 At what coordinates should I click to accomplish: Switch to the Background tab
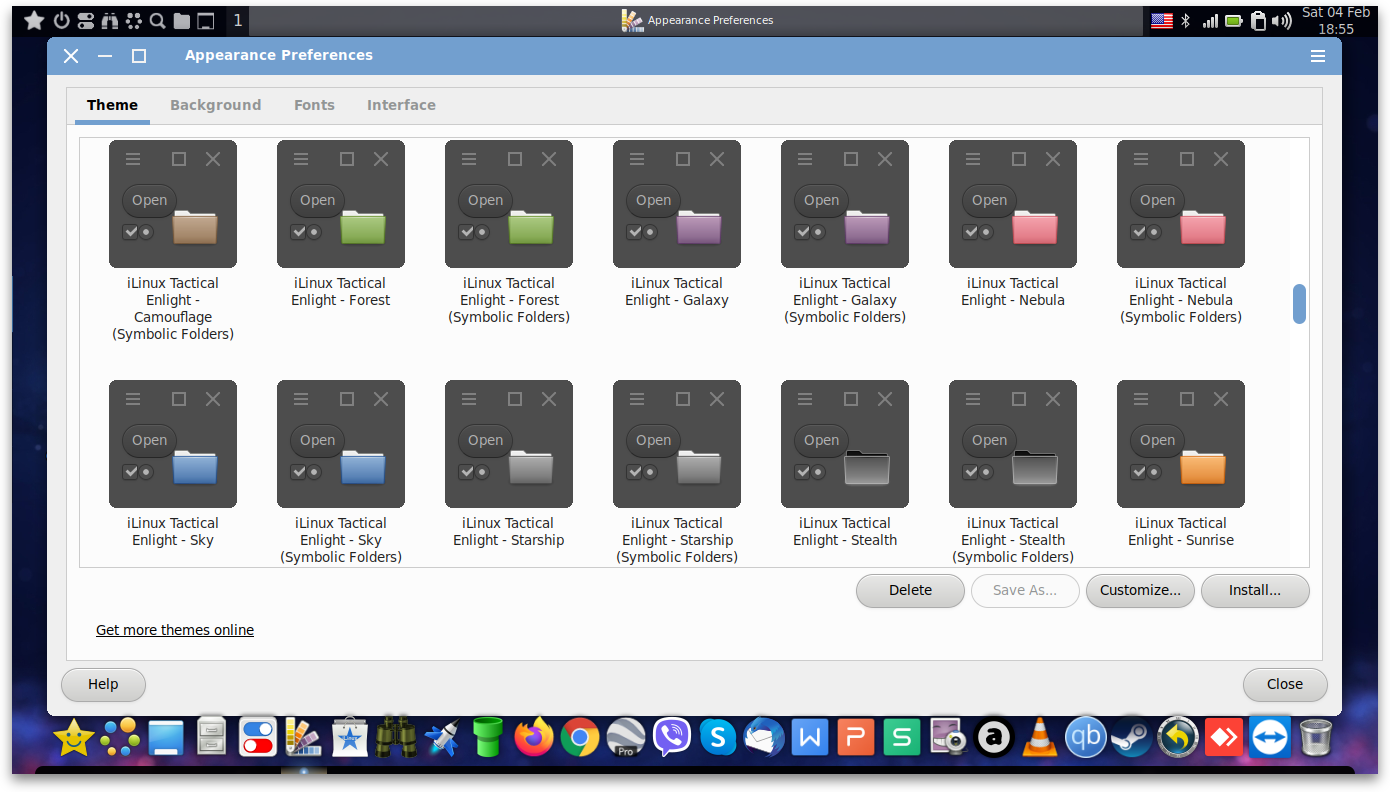(215, 105)
